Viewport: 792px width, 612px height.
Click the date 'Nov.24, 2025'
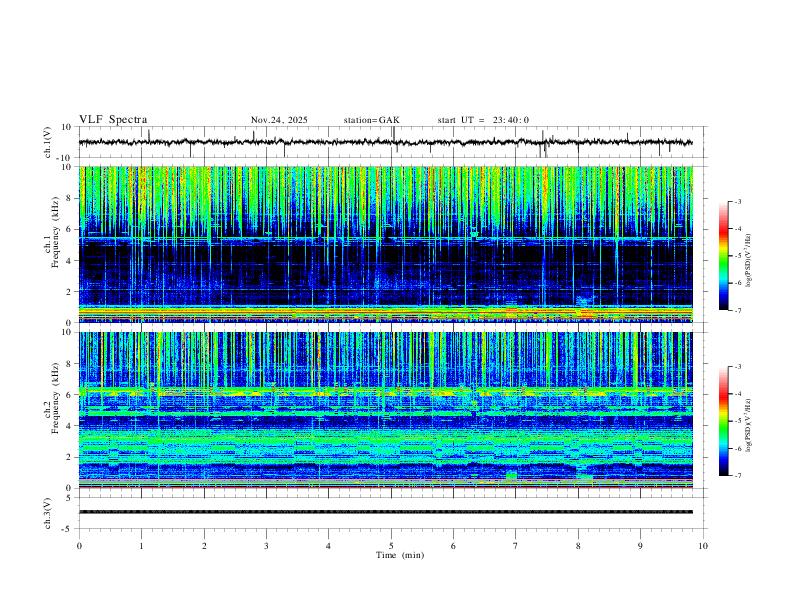point(279,120)
